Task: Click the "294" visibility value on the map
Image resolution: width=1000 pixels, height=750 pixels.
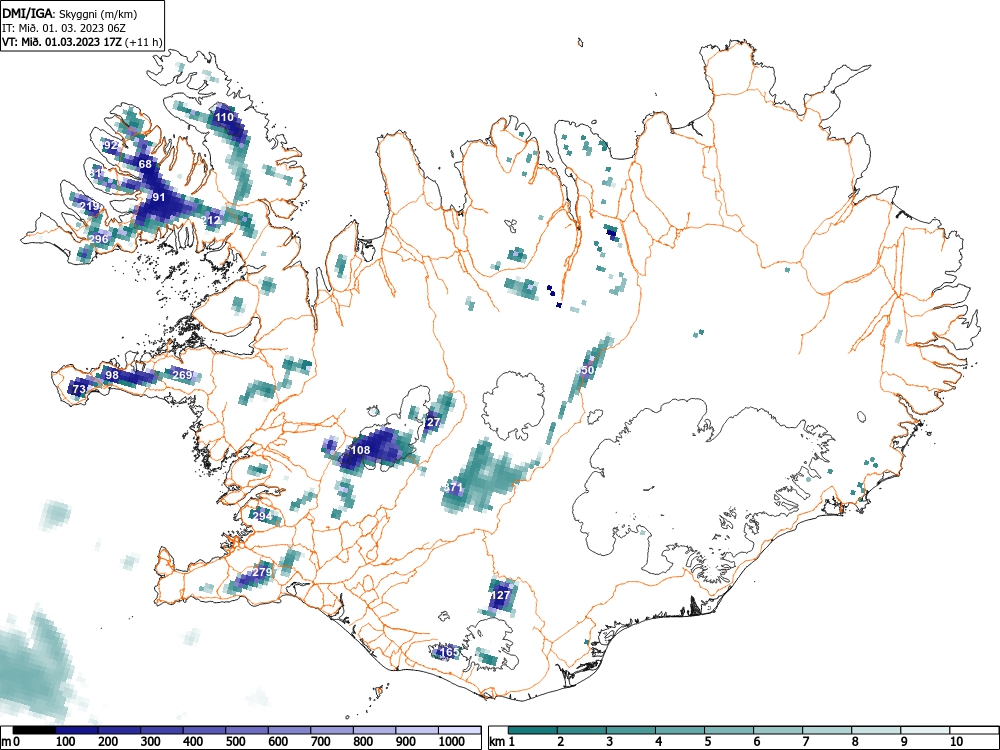Action: pos(263,516)
